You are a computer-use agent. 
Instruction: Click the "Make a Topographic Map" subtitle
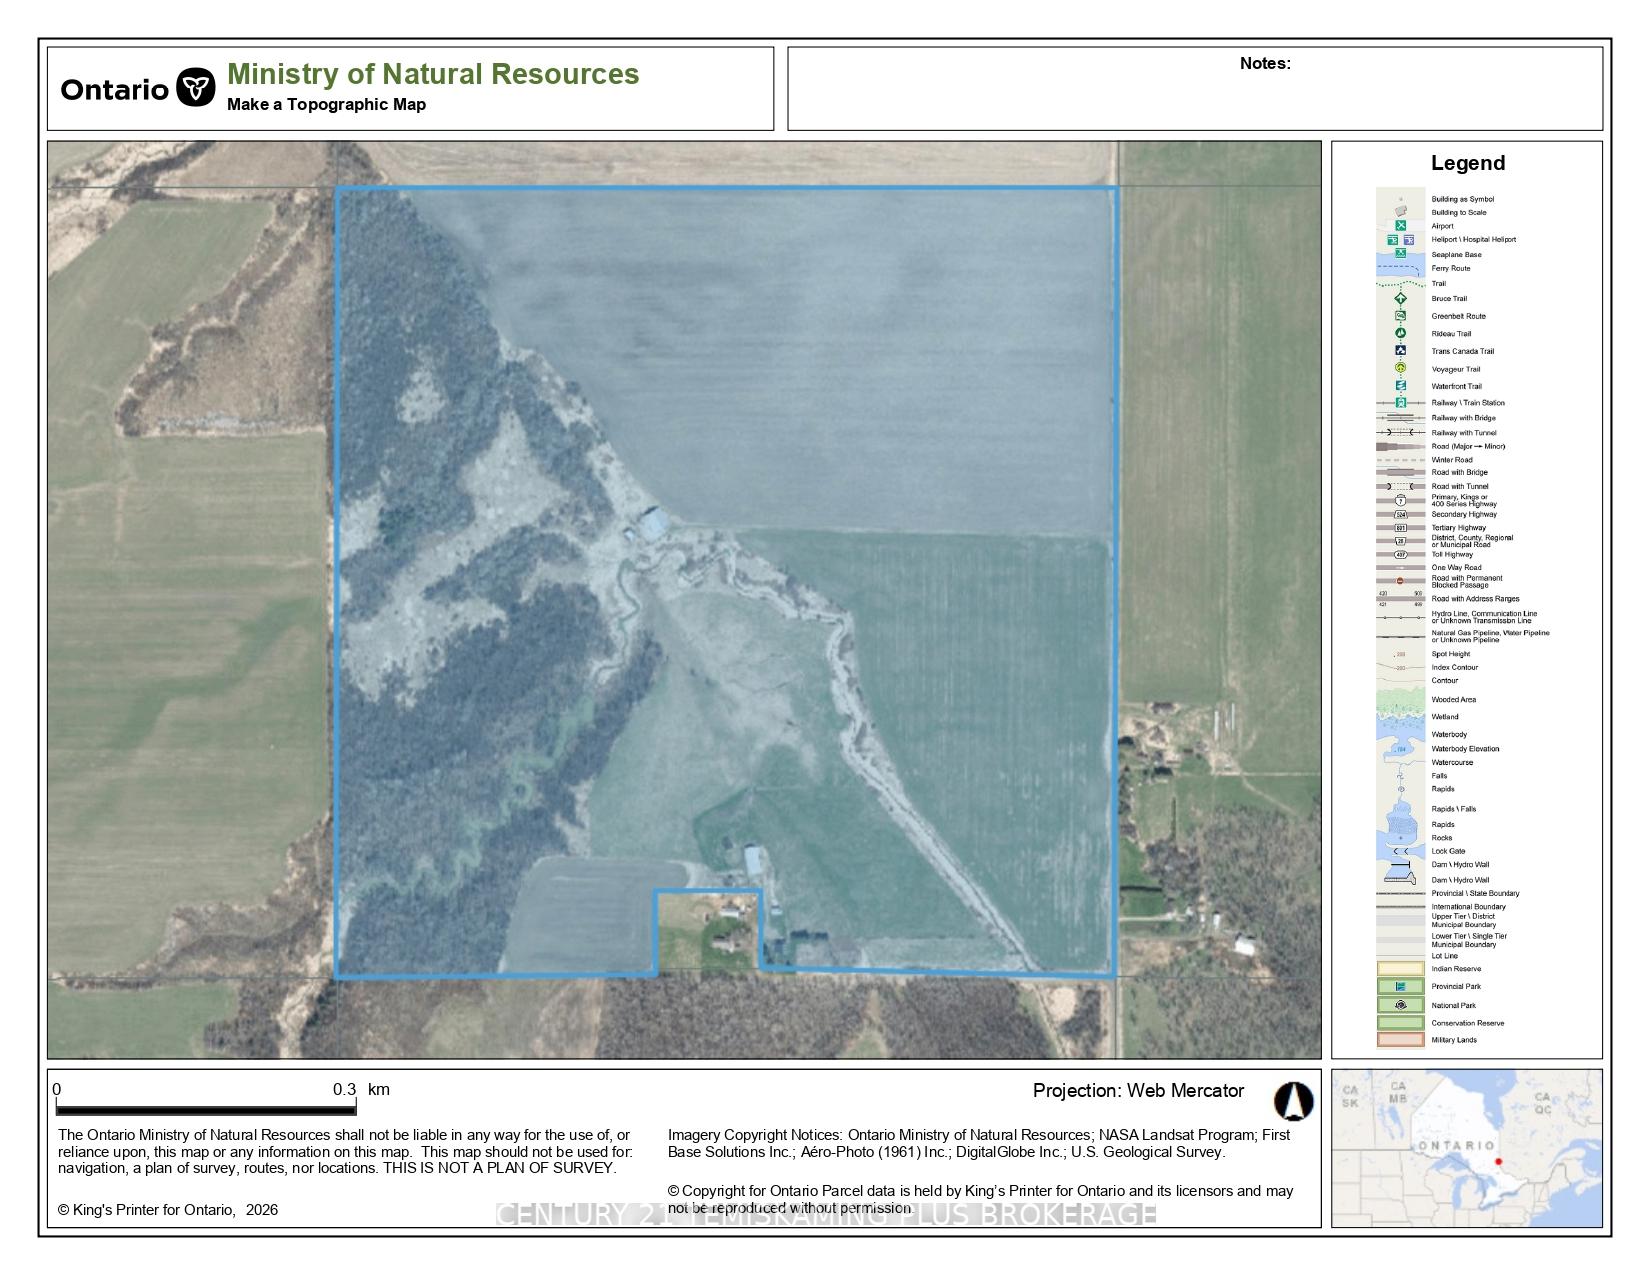click(x=326, y=104)
